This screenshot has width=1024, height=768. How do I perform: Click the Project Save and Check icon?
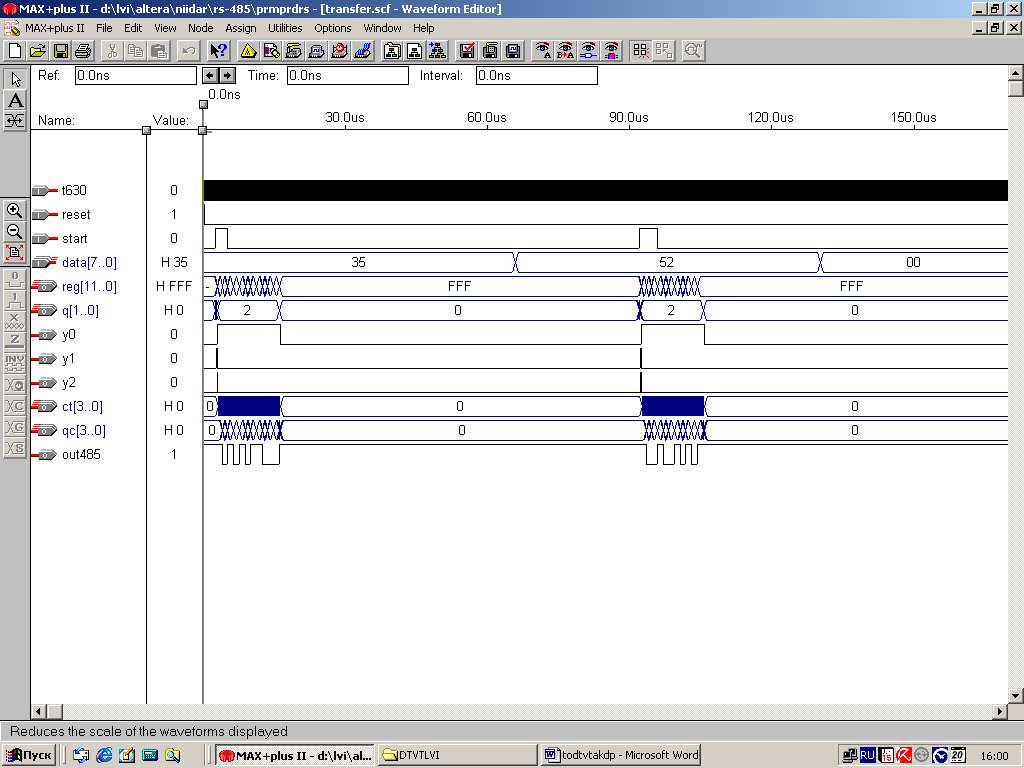click(466, 51)
